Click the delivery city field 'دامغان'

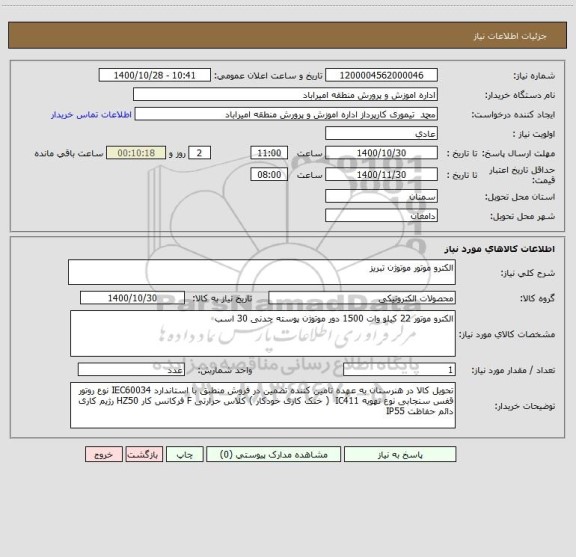point(381,215)
